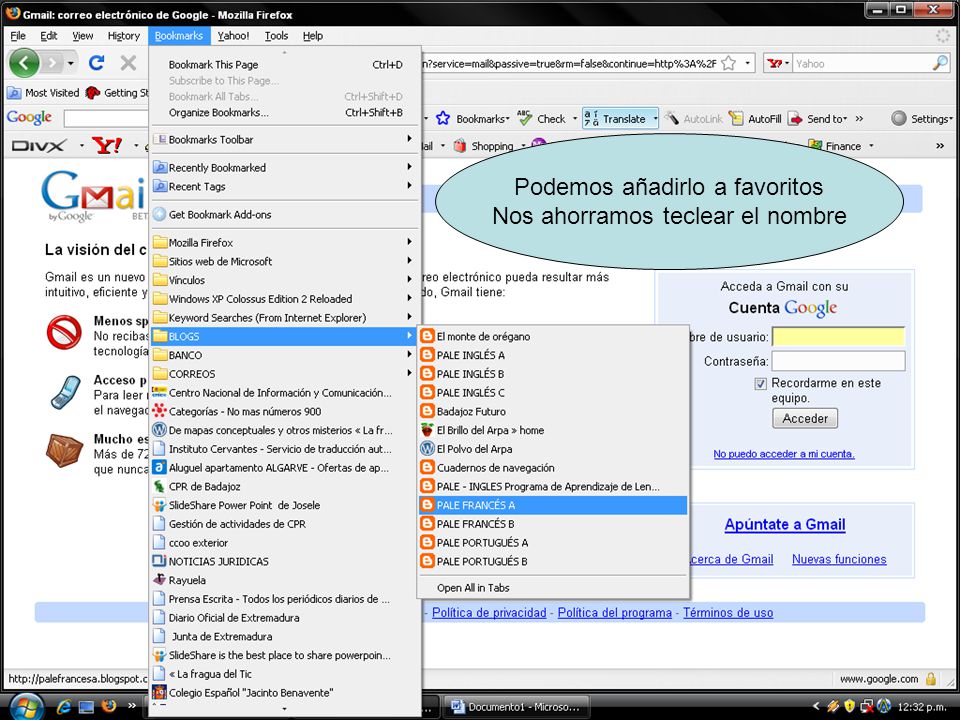Click the padlock icon in the status bar
The width and height of the screenshot is (960, 720).
(x=931, y=678)
